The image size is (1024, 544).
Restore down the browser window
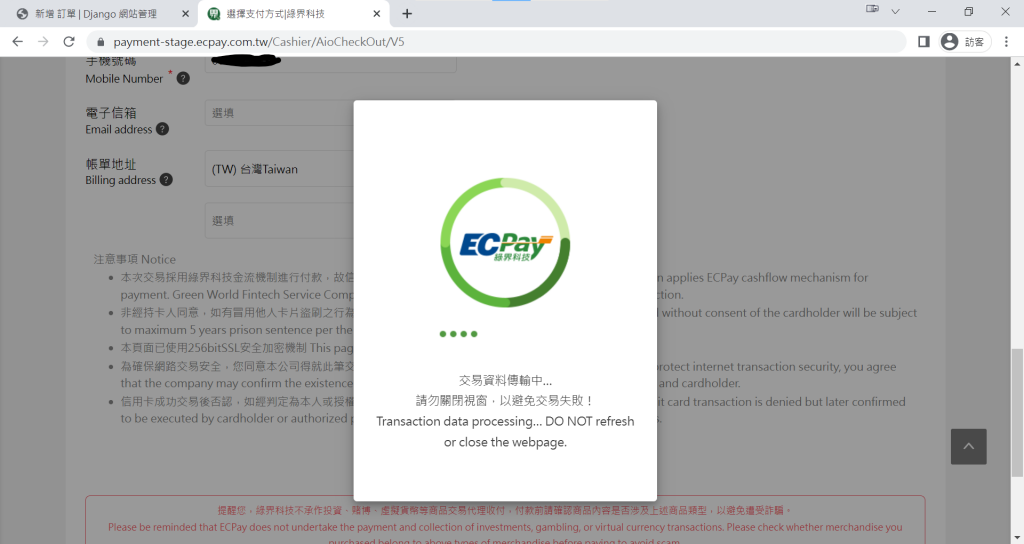968,12
